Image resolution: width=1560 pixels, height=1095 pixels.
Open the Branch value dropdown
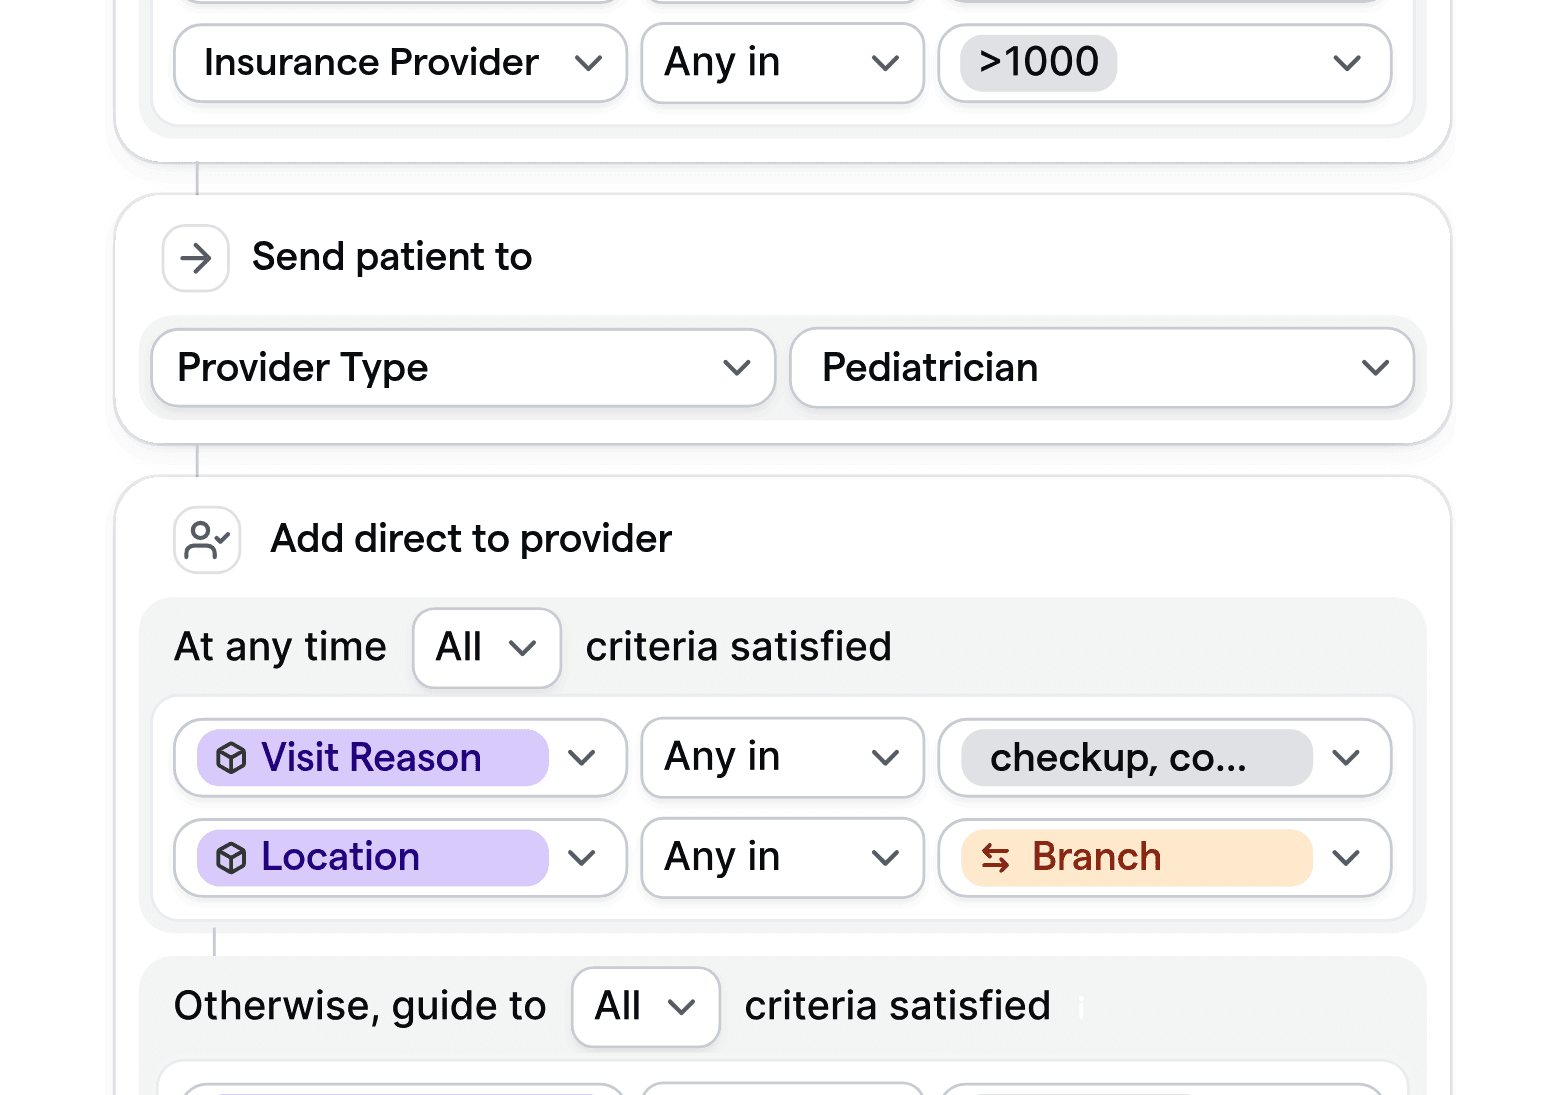pos(1347,857)
